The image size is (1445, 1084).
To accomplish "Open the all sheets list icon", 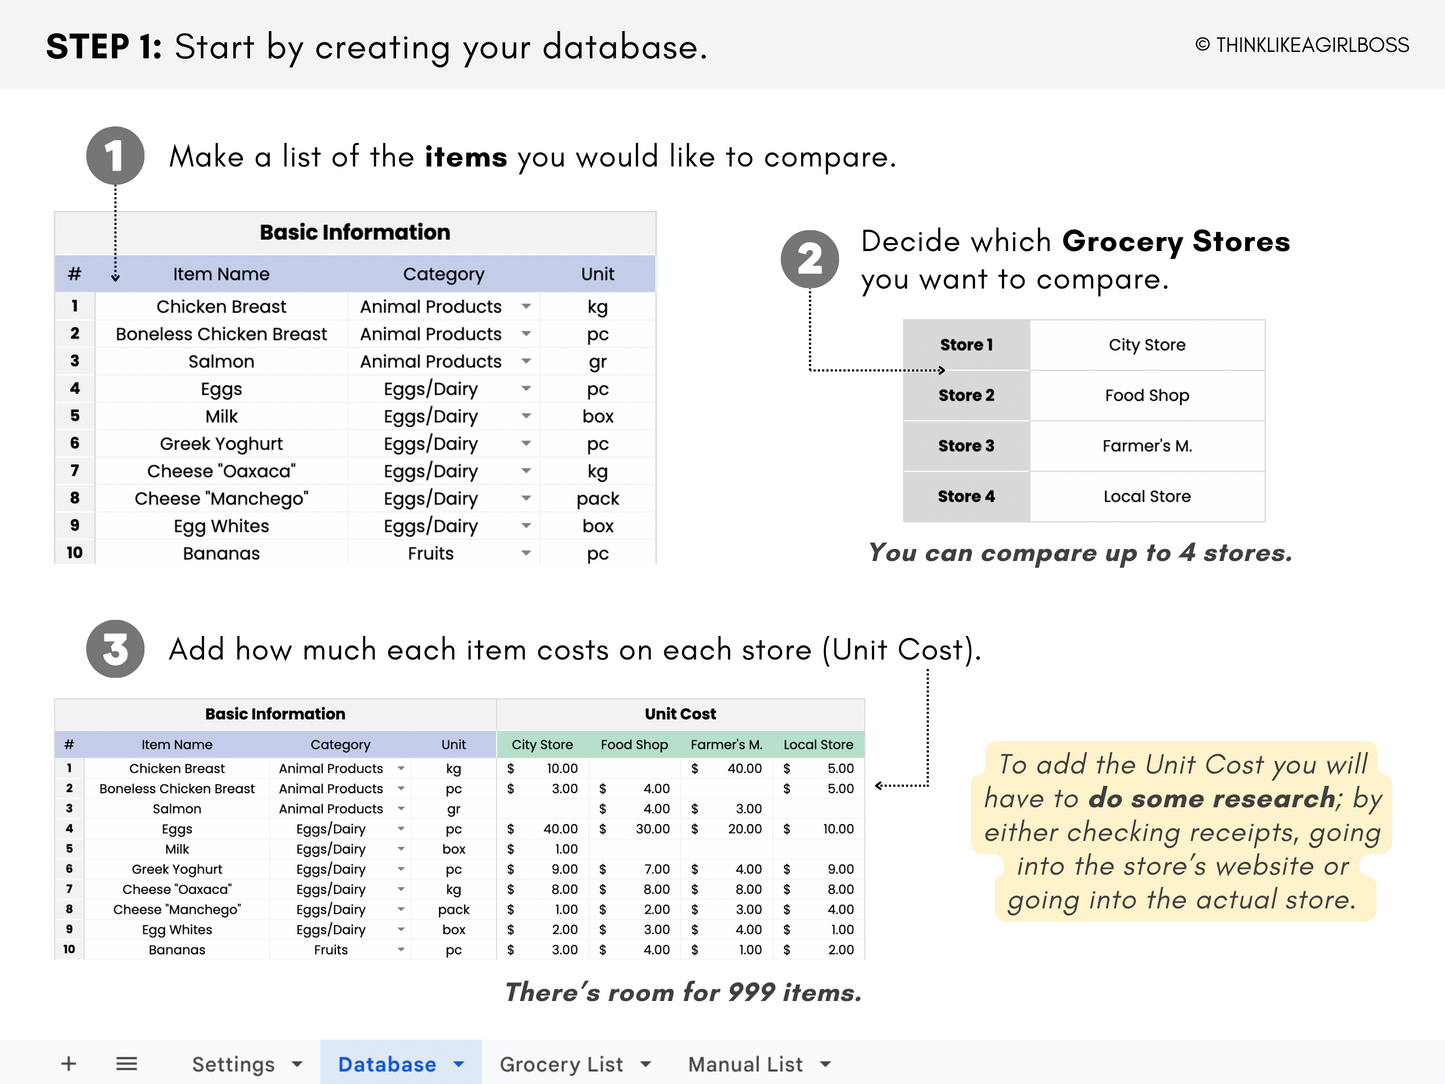I will (x=126, y=1064).
